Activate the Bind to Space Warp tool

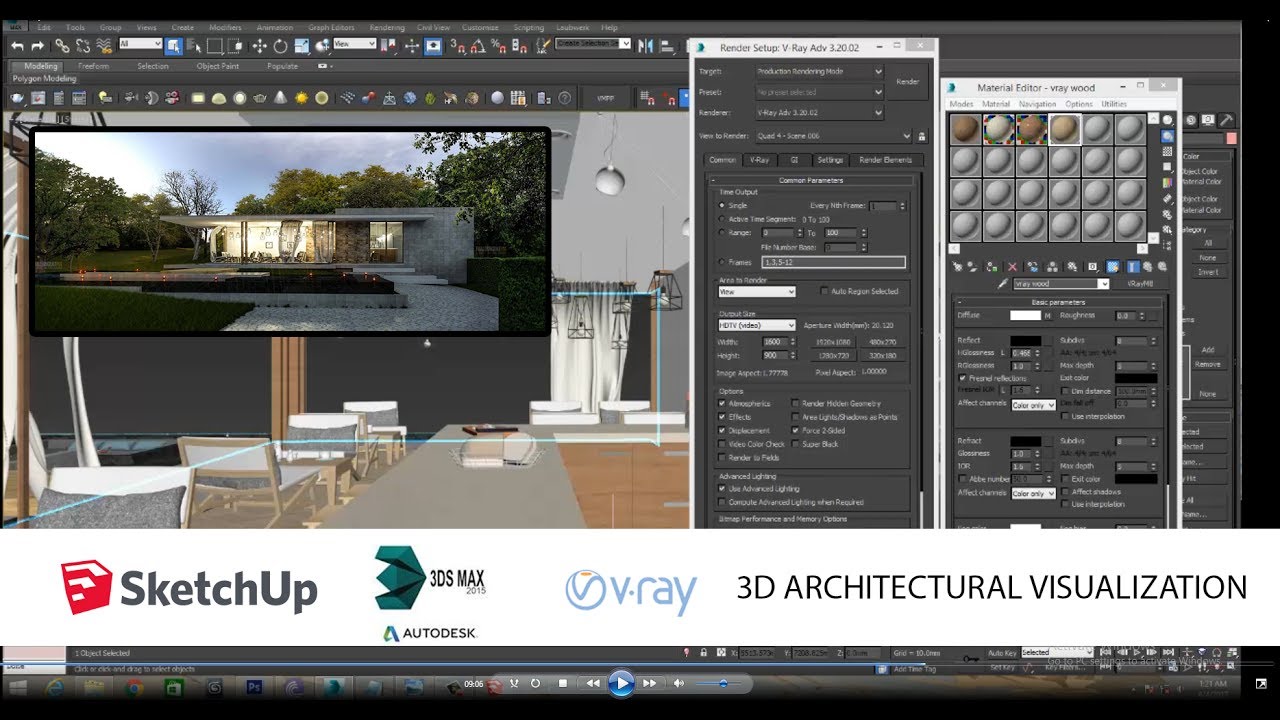[x=103, y=45]
